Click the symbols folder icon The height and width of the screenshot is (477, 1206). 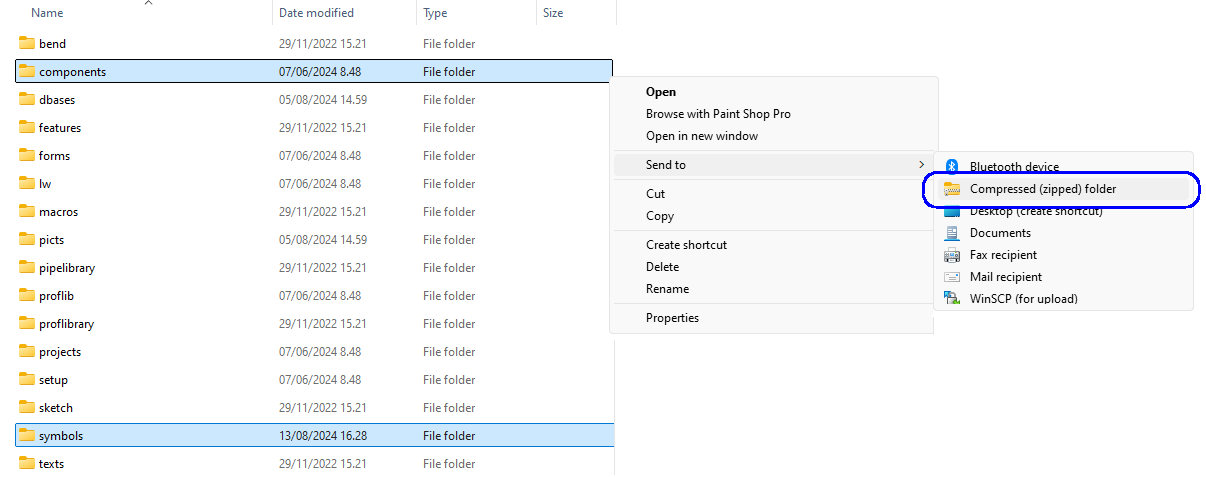tap(27, 436)
